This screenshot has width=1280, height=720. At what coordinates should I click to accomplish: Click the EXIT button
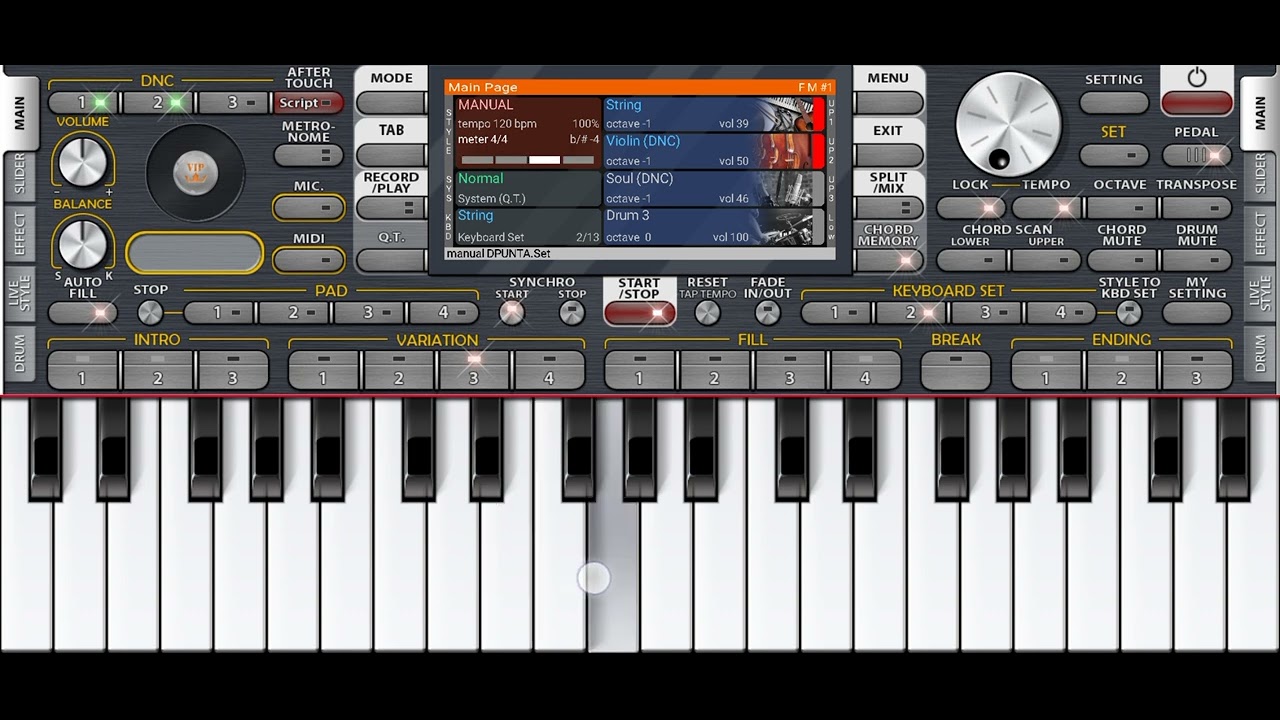888,155
